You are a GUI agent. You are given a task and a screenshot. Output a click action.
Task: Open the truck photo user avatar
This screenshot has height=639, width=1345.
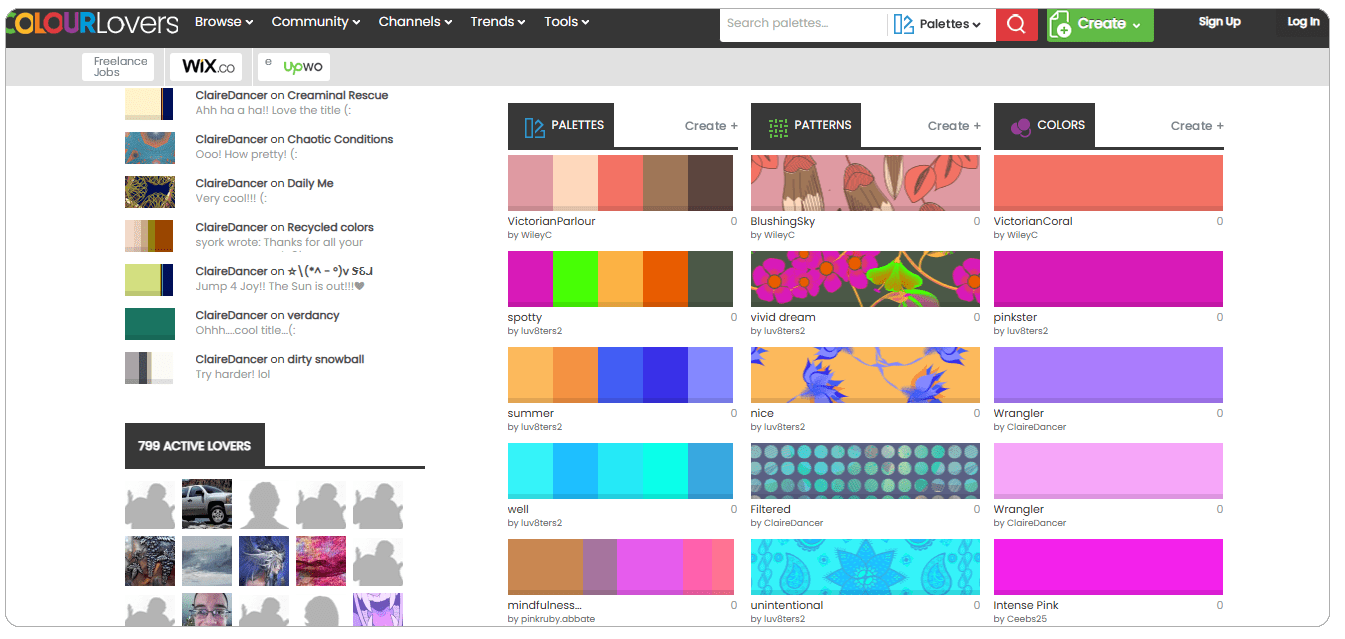207,504
